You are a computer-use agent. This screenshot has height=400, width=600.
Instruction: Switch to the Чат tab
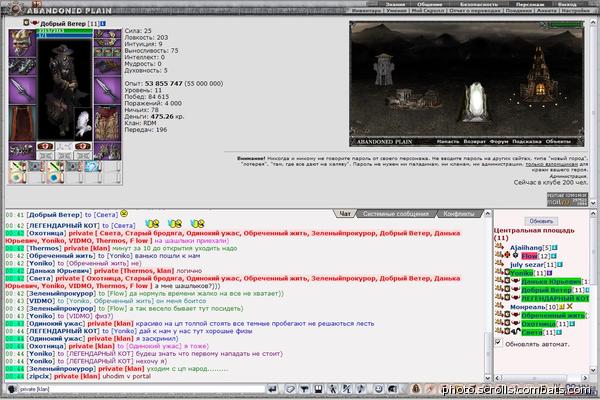pyautogui.click(x=345, y=214)
